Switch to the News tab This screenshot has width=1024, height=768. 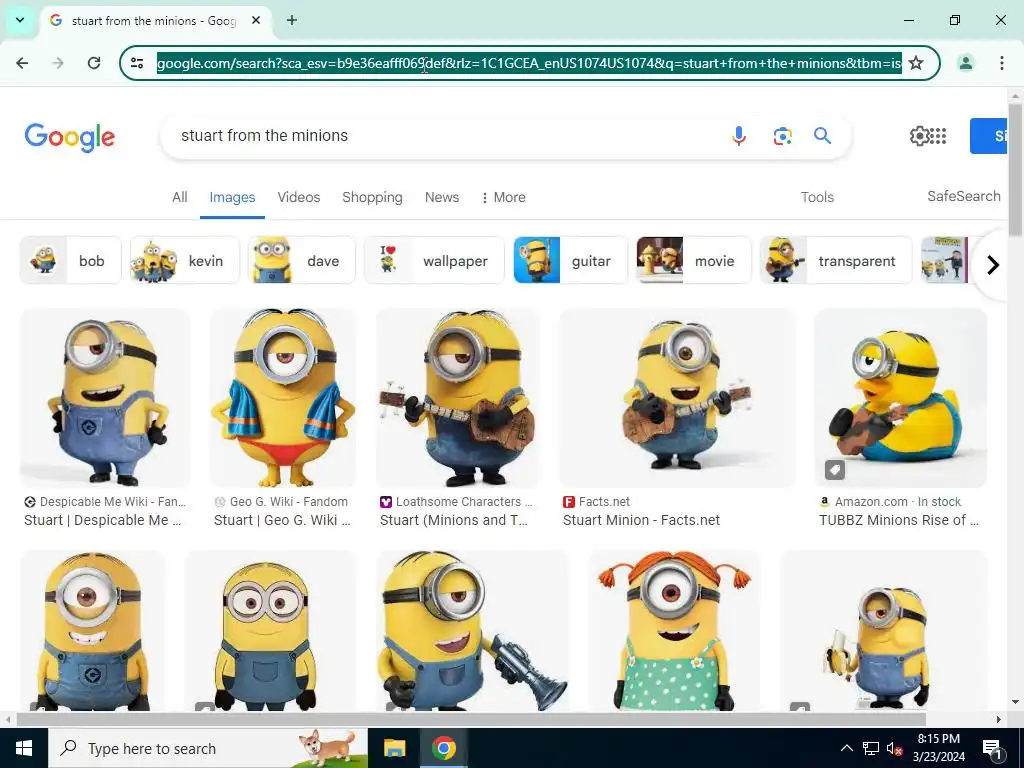coord(441,197)
